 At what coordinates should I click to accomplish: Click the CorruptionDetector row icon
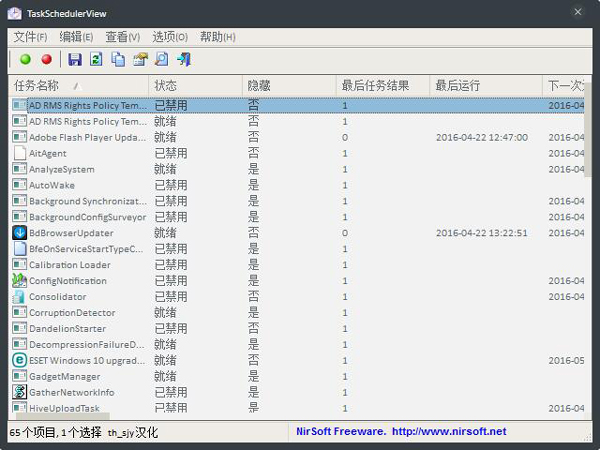(20, 313)
